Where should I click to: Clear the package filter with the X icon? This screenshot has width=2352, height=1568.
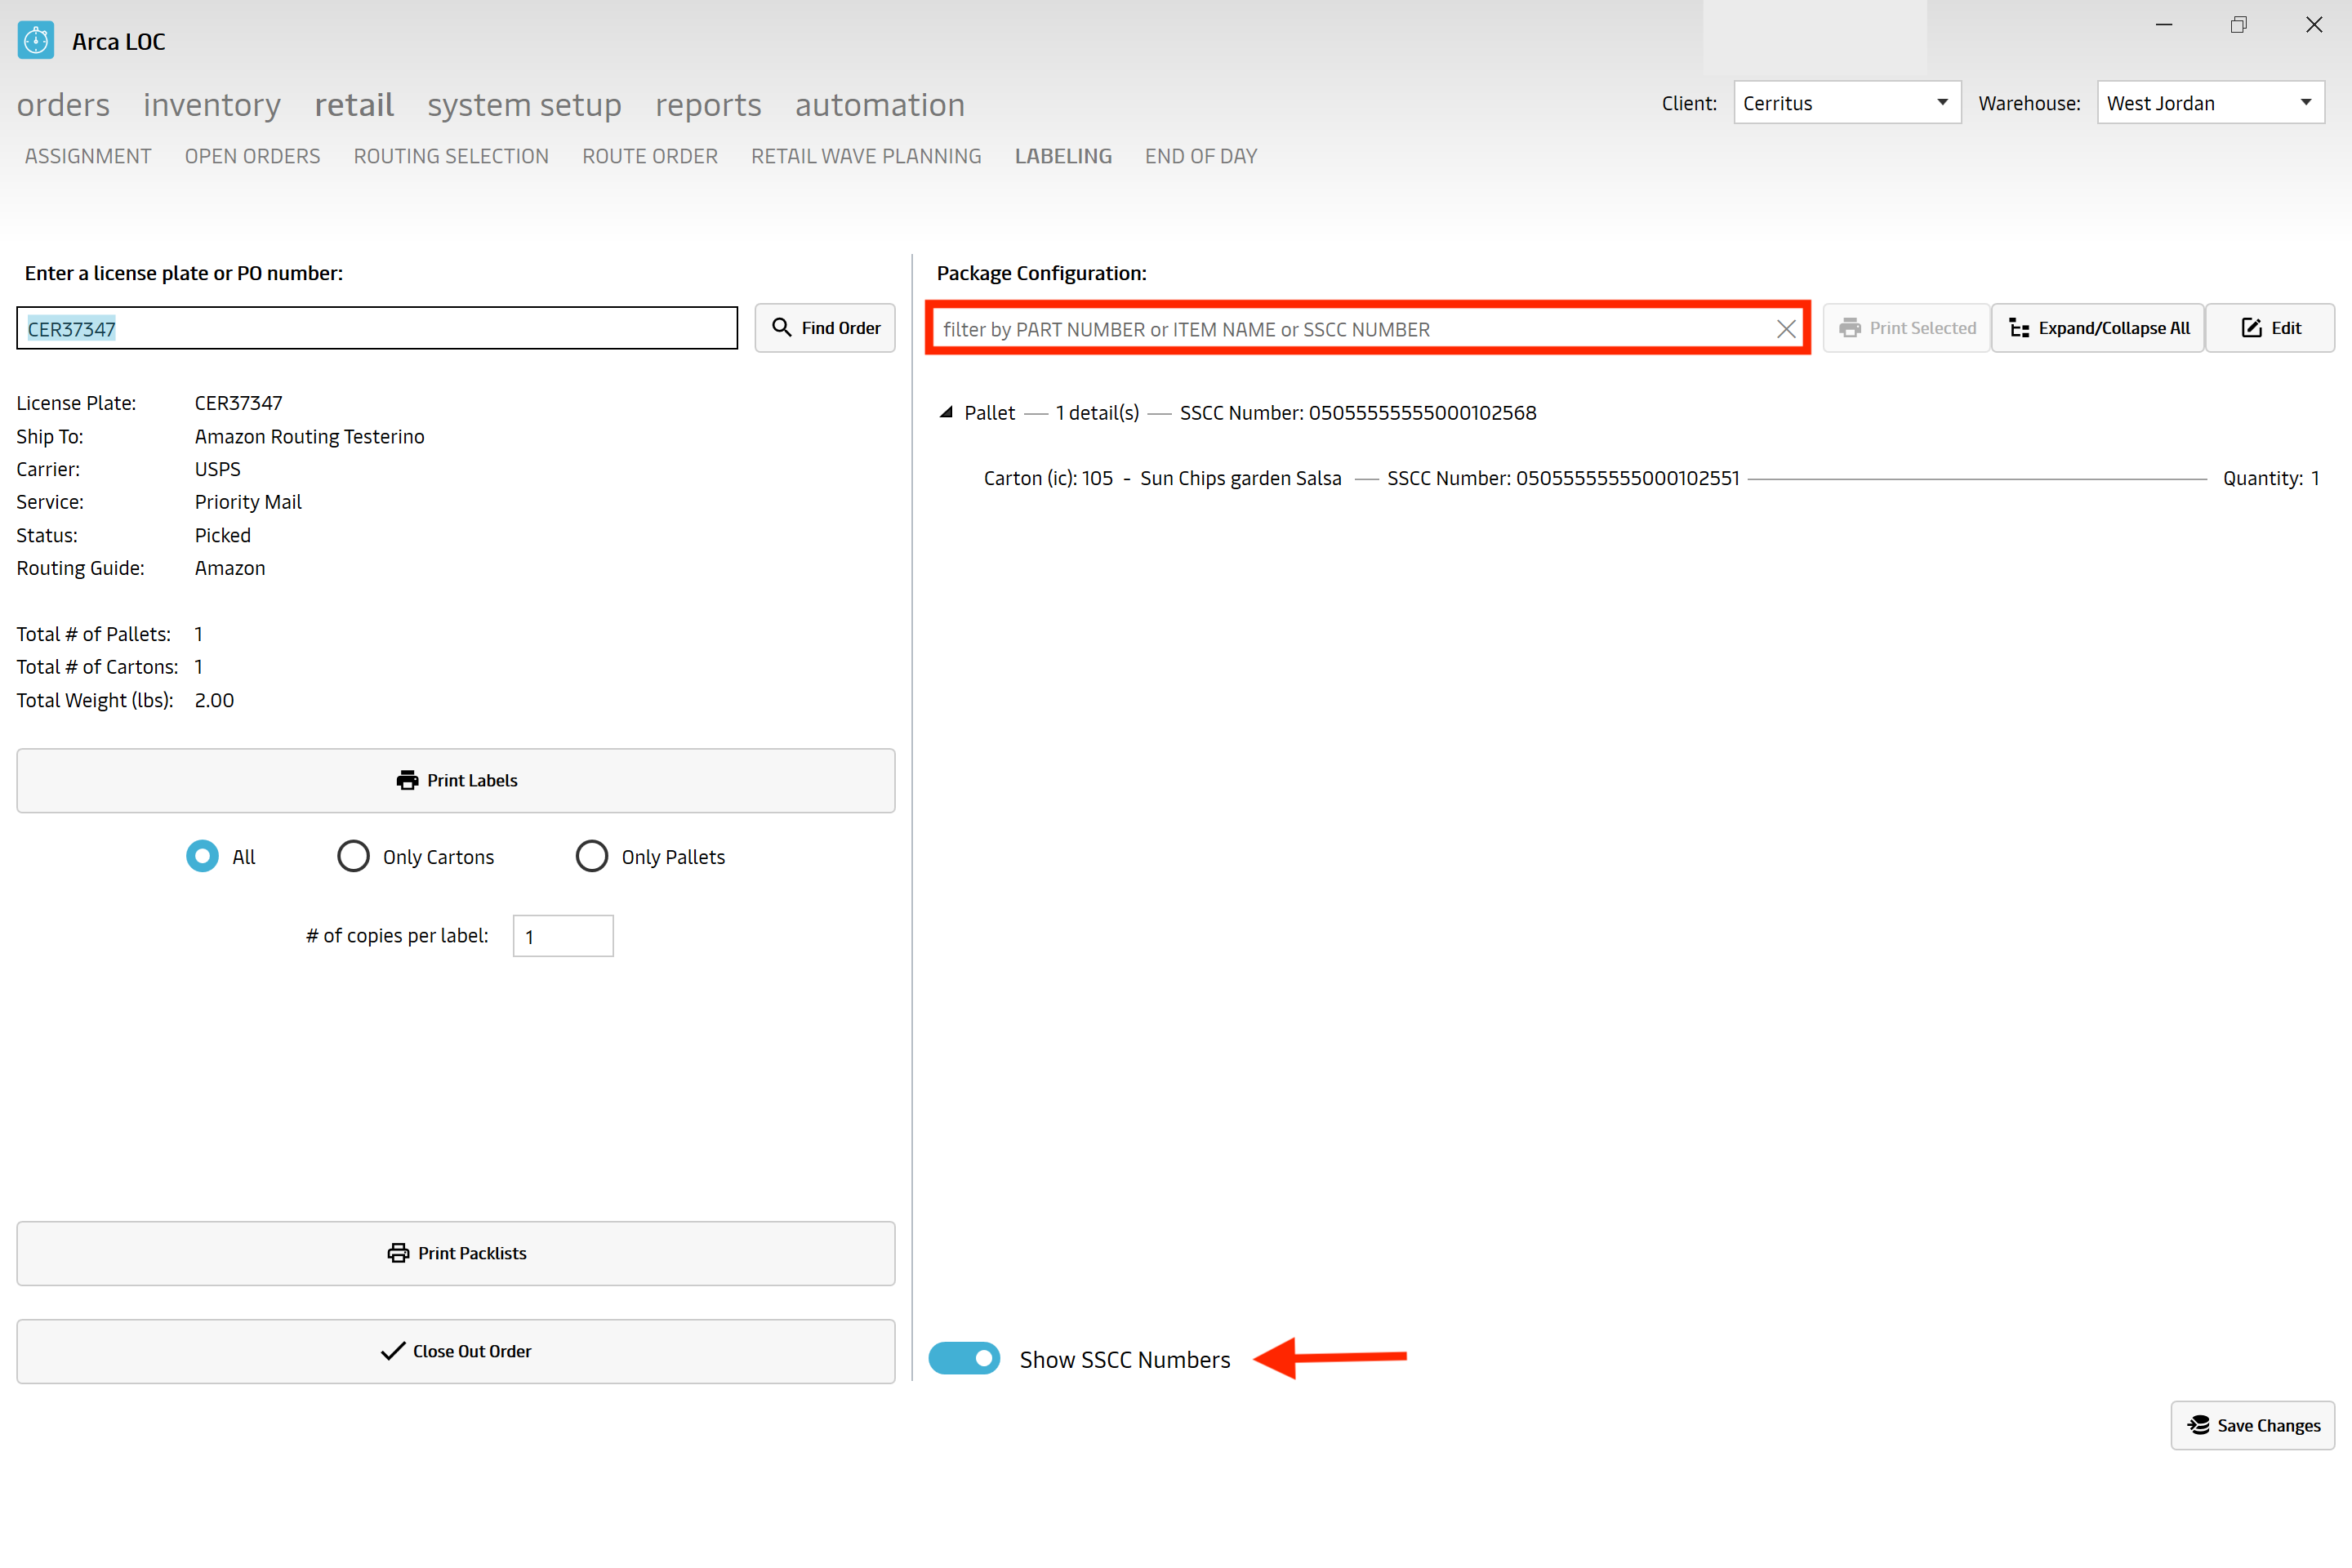(1786, 329)
